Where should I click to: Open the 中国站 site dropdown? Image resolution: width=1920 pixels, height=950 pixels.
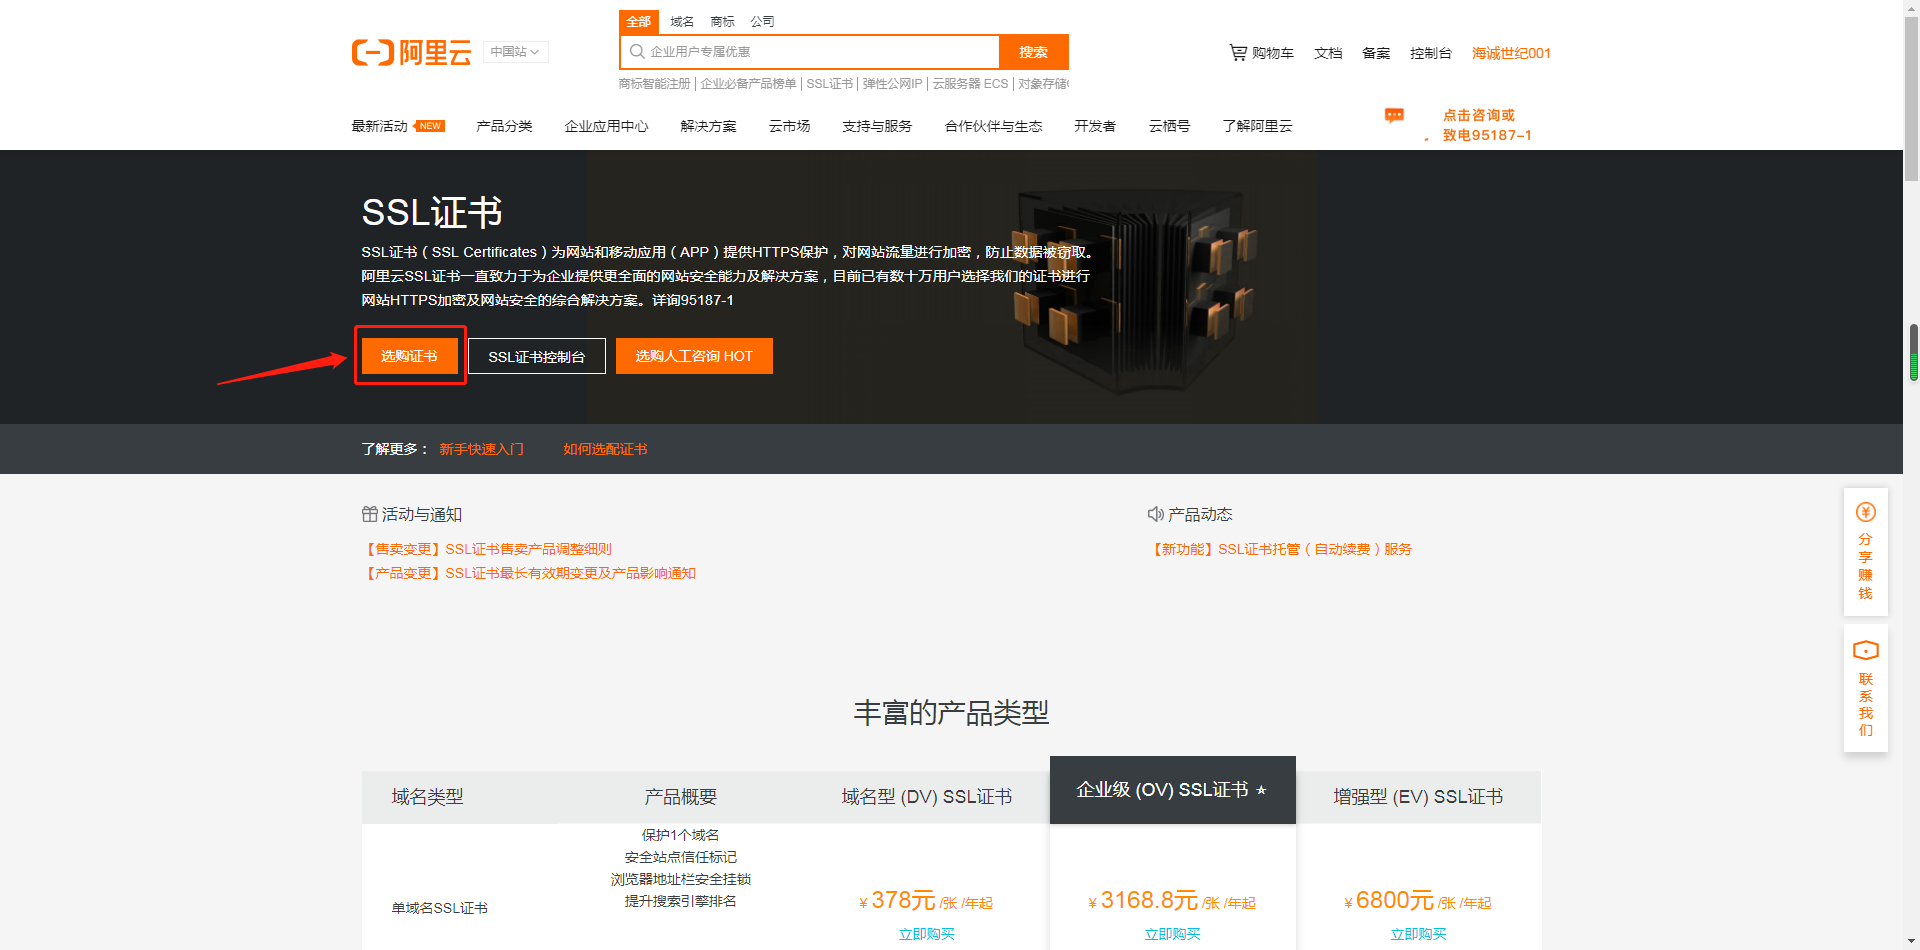coord(515,52)
